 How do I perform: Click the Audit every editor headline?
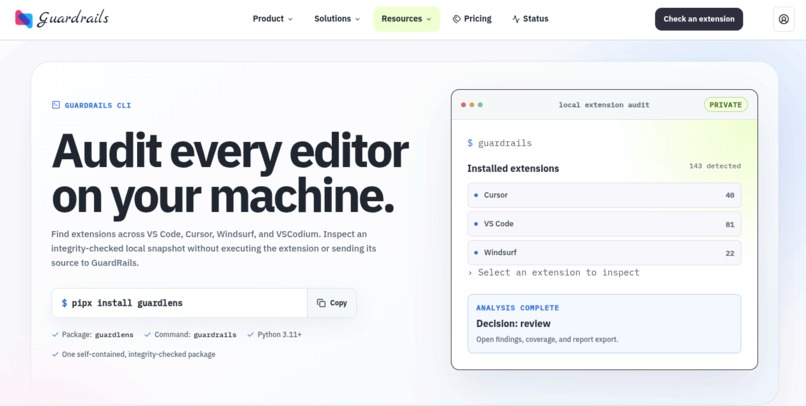(x=230, y=174)
